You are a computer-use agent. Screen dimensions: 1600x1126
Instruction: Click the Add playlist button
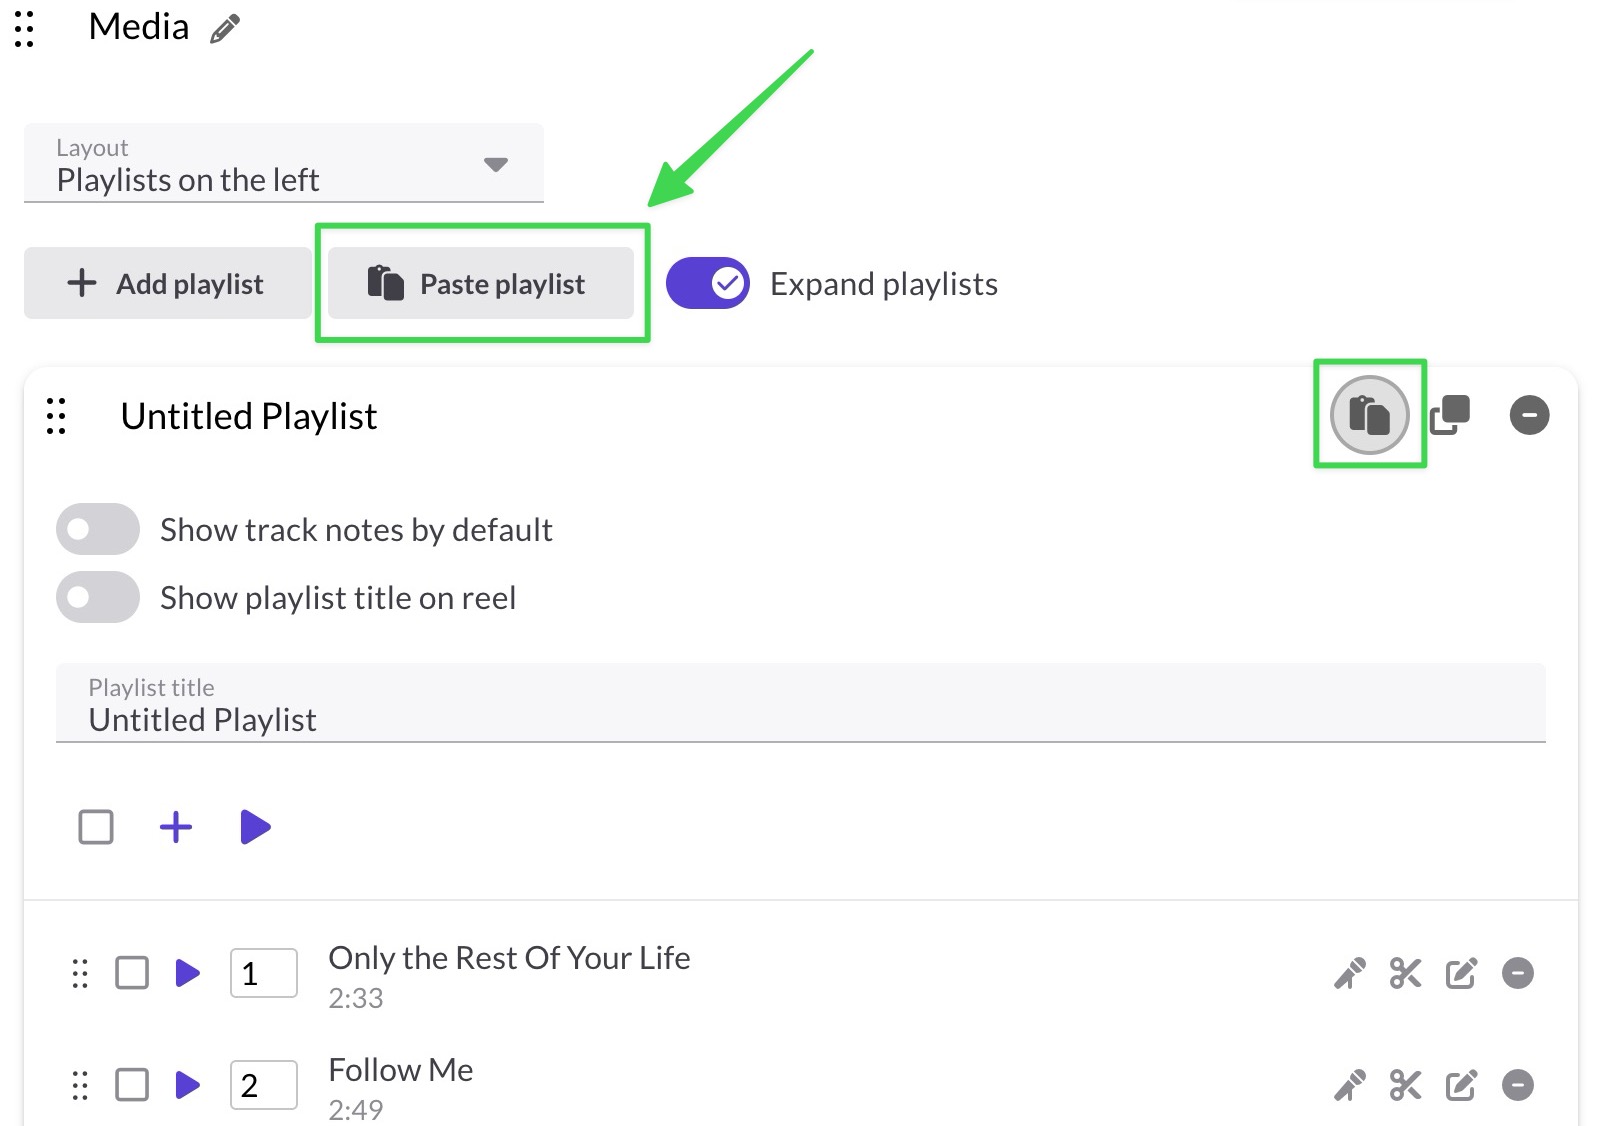point(167,283)
